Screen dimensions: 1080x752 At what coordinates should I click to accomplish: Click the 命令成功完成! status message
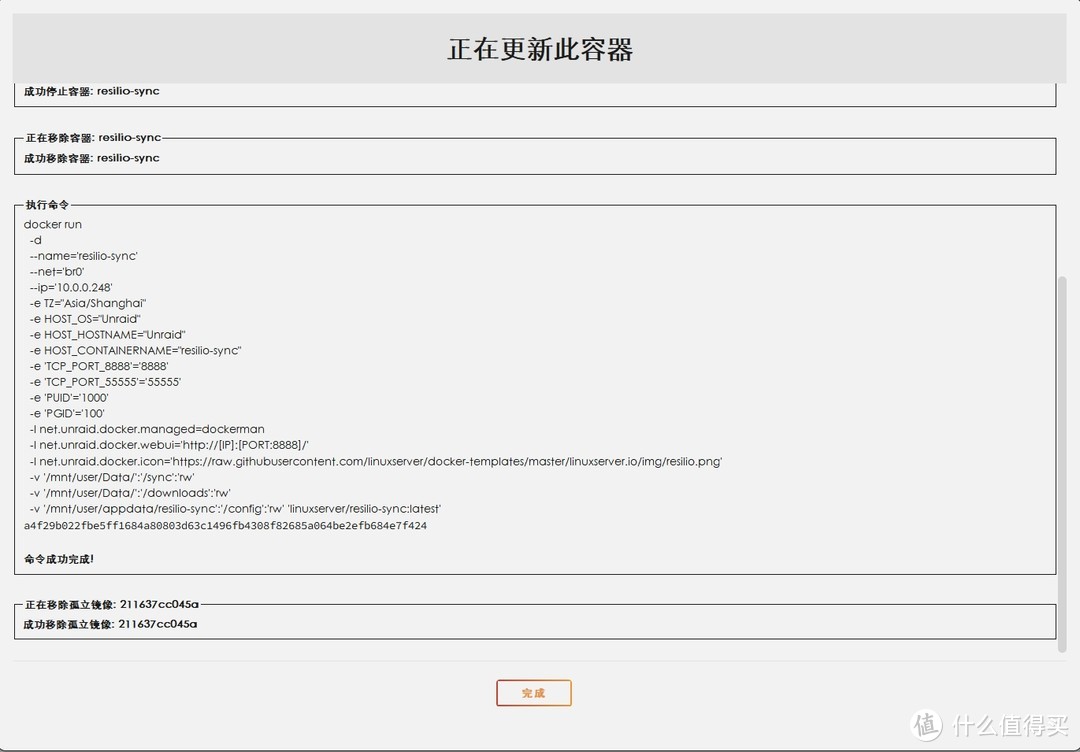click(56, 559)
